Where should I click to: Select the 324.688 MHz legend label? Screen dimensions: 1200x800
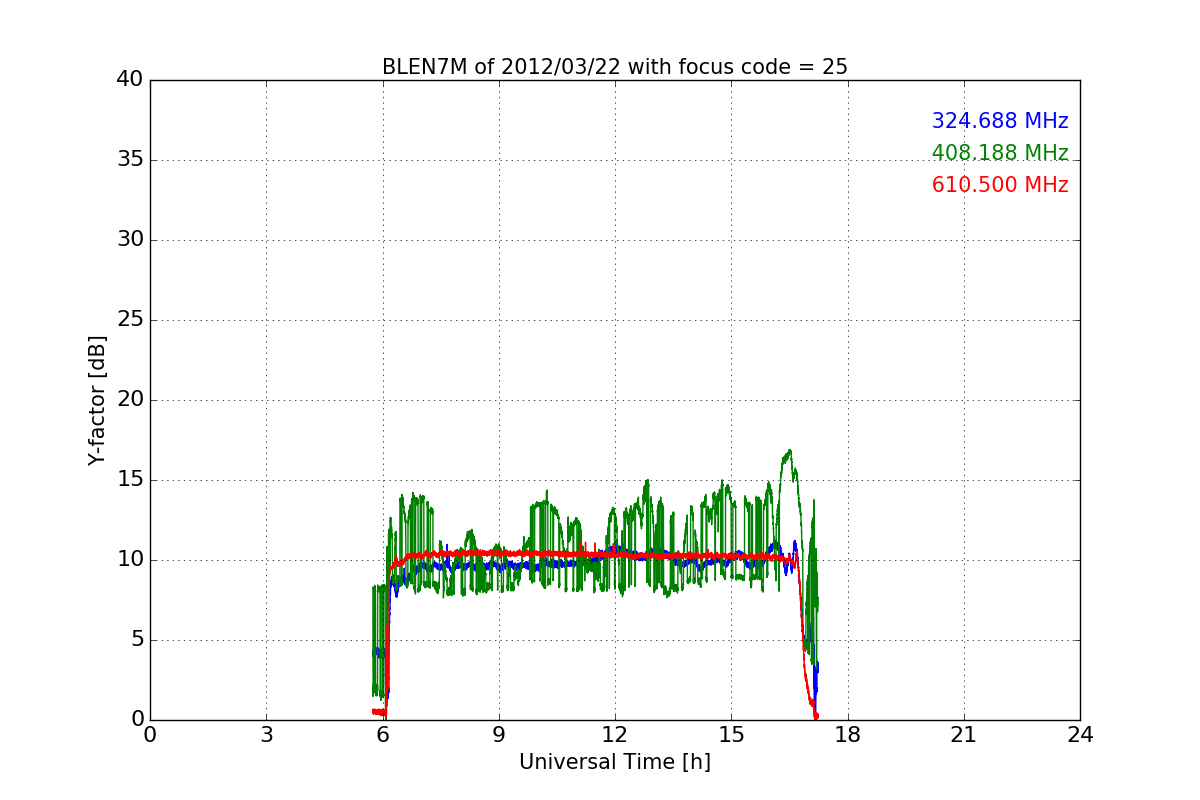coord(1000,121)
